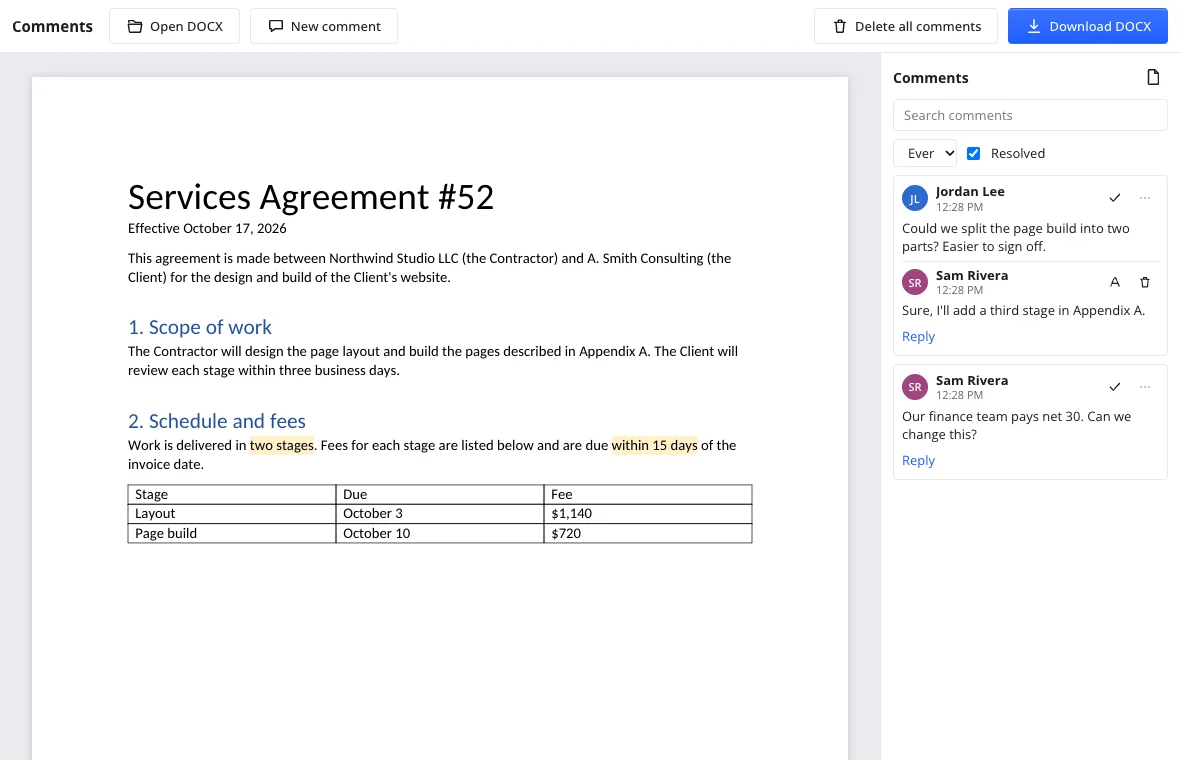Click the 'Page build' table cell
The image size is (1180, 760).
click(232, 534)
